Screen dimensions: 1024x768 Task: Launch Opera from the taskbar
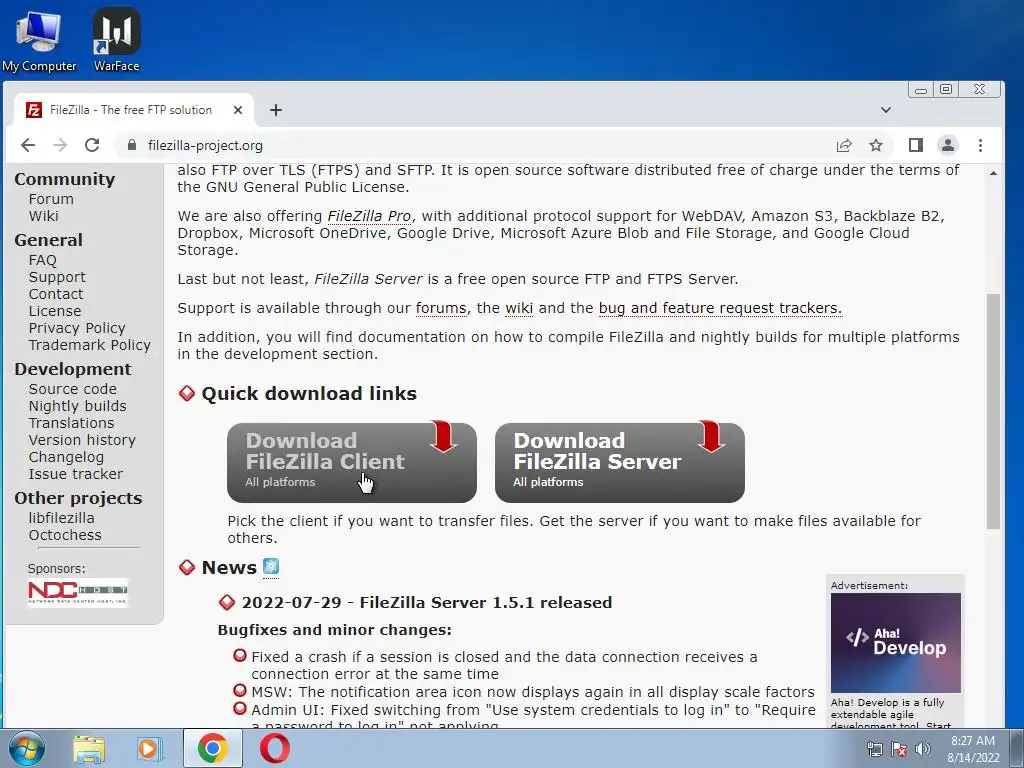275,748
